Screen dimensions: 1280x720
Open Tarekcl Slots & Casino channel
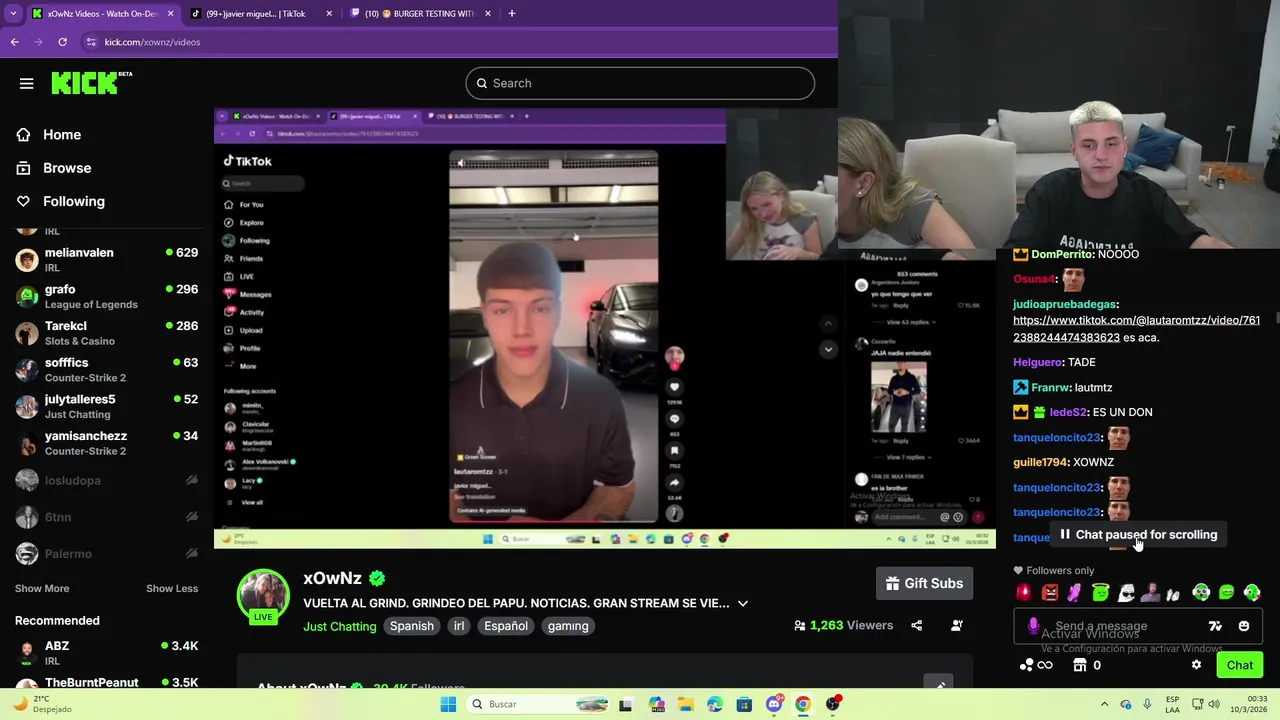(106, 333)
